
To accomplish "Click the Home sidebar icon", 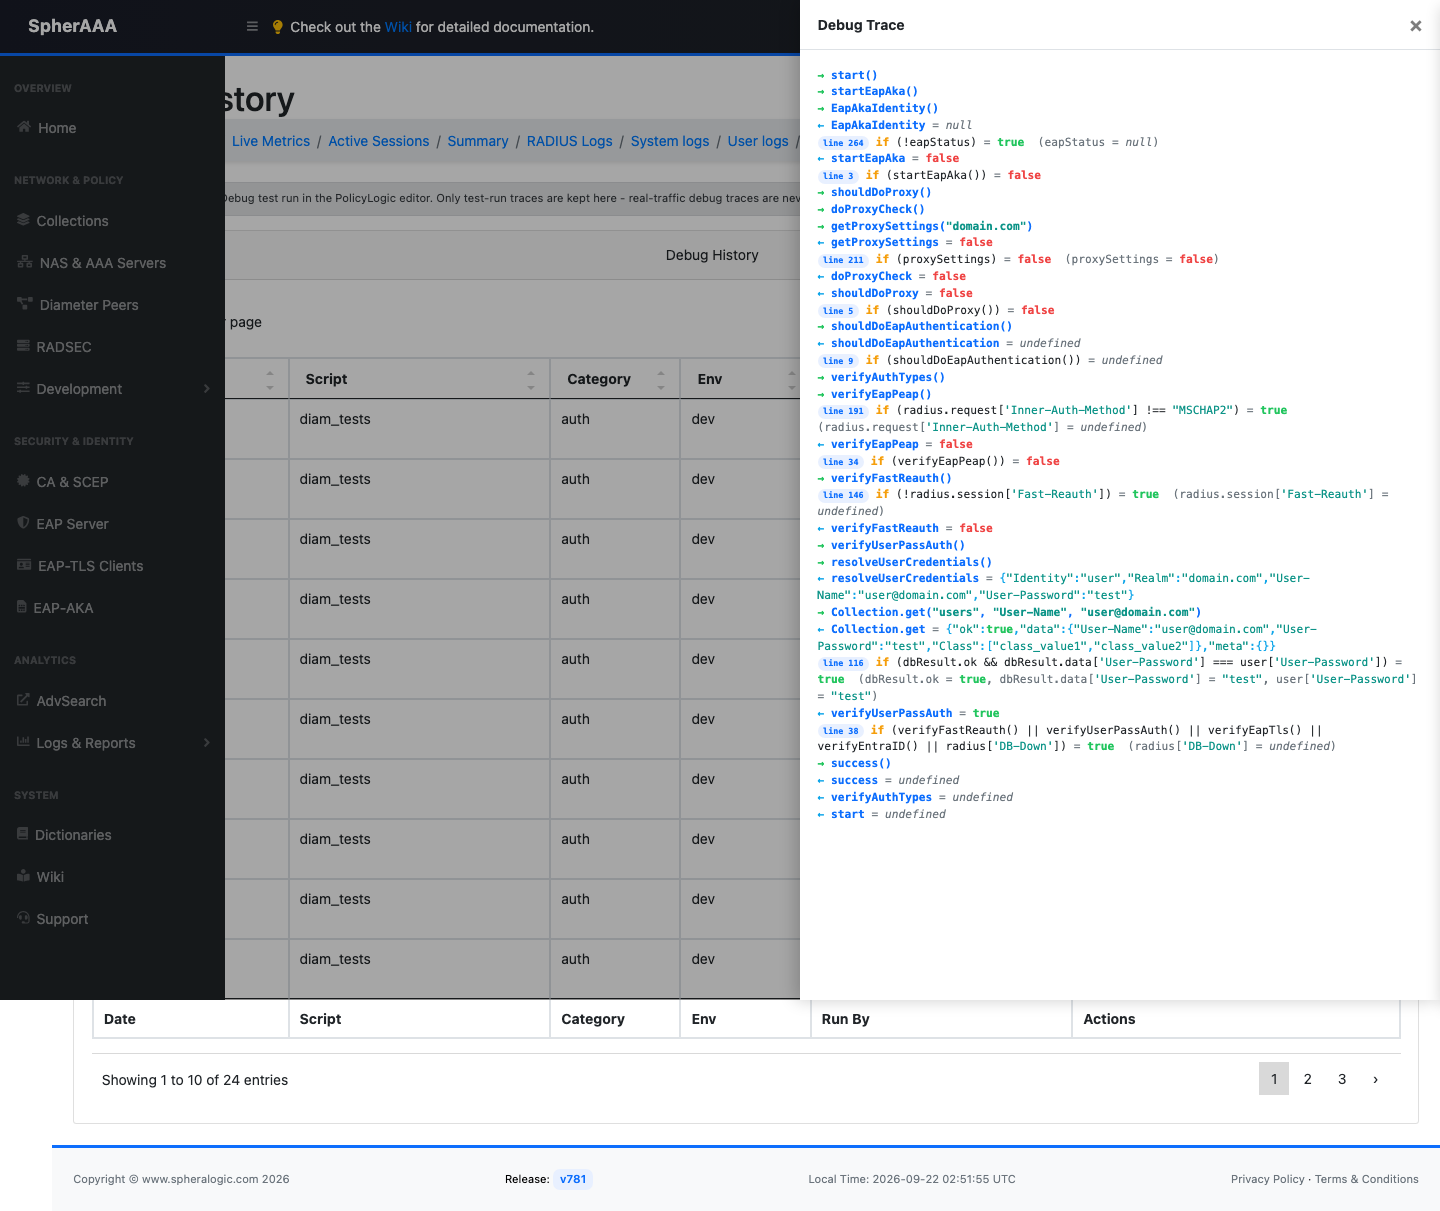I will (24, 127).
